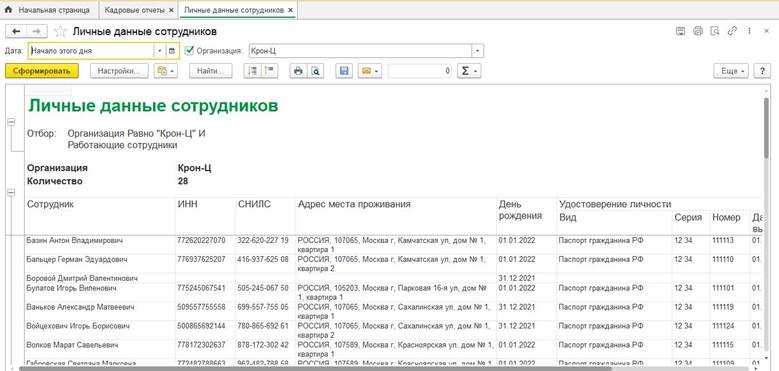Click Номер cell 111124
Image resolution: width=779 pixels, height=371 pixels.
pos(723,326)
